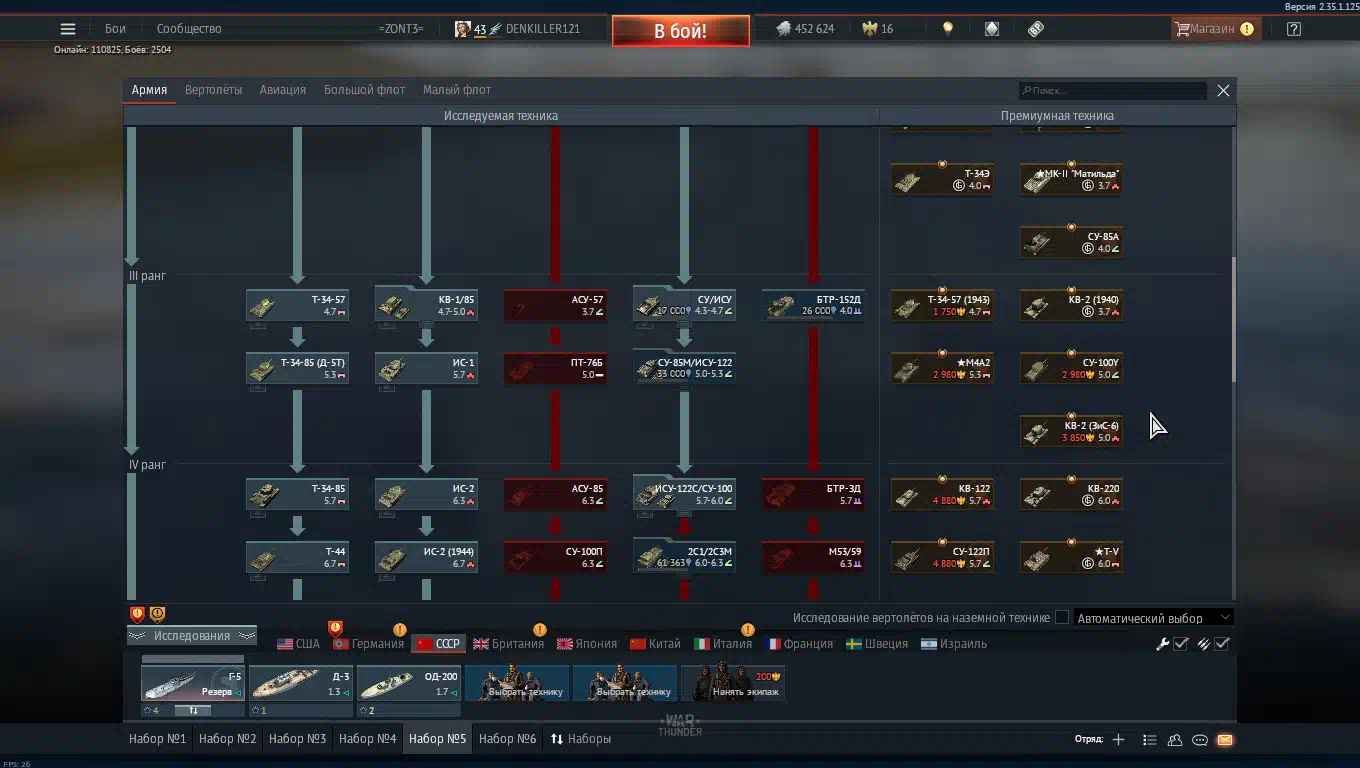Click the В бой! battle button
Image resolution: width=1360 pixels, height=768 pixels.
680,31
